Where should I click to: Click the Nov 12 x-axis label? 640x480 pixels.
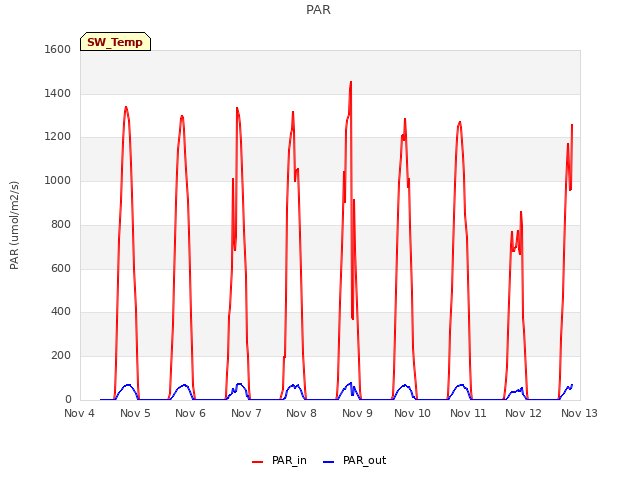523,413
